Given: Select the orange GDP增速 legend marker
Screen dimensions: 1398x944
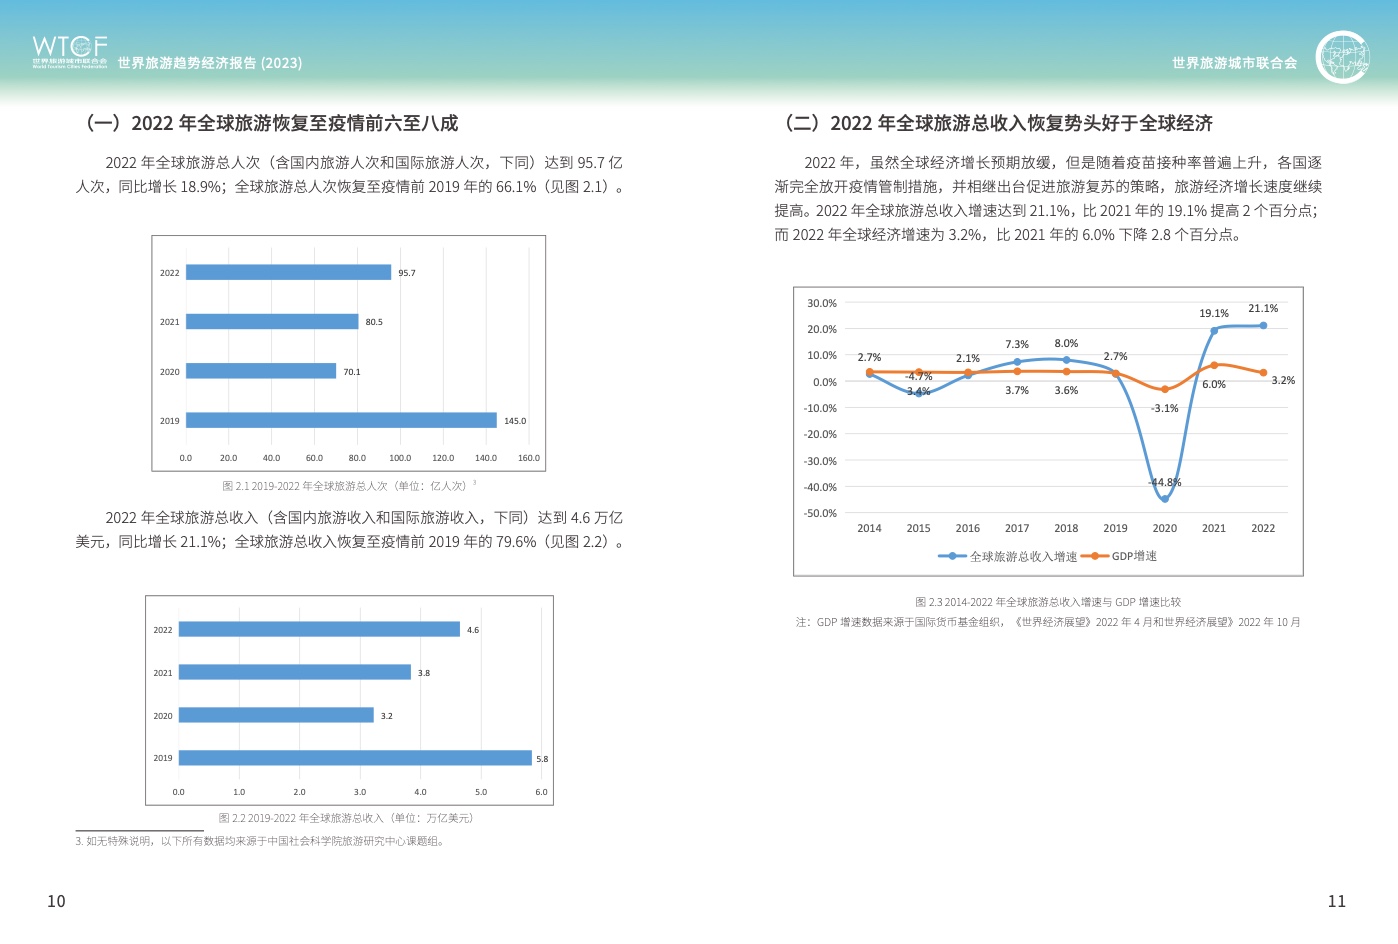Looking at the screenshot, I should tap(1095, 556).
